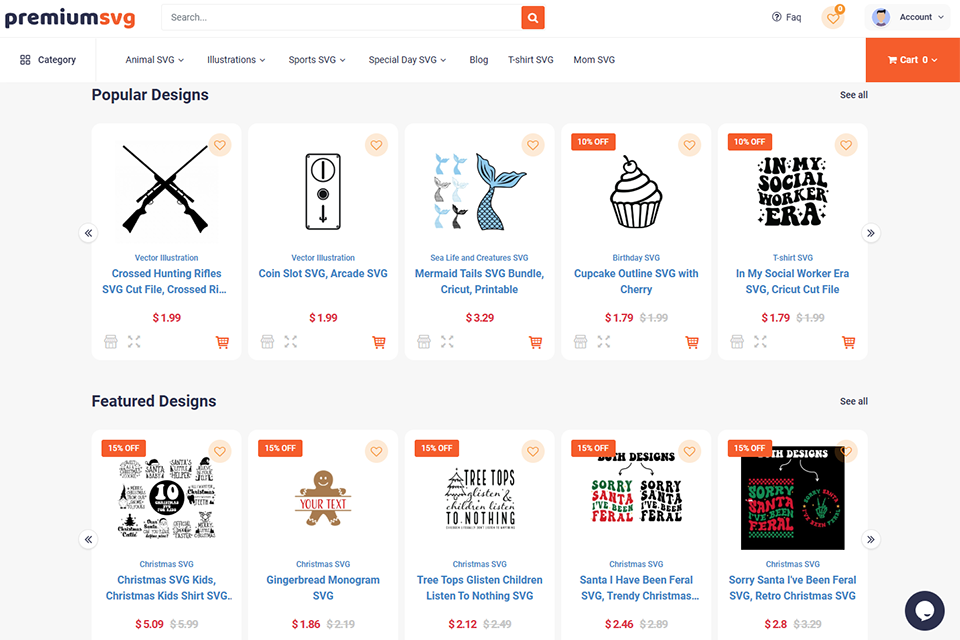
Task: Add Mermaid Tails SVG Bundle to cart
Action: coord(535,342)
